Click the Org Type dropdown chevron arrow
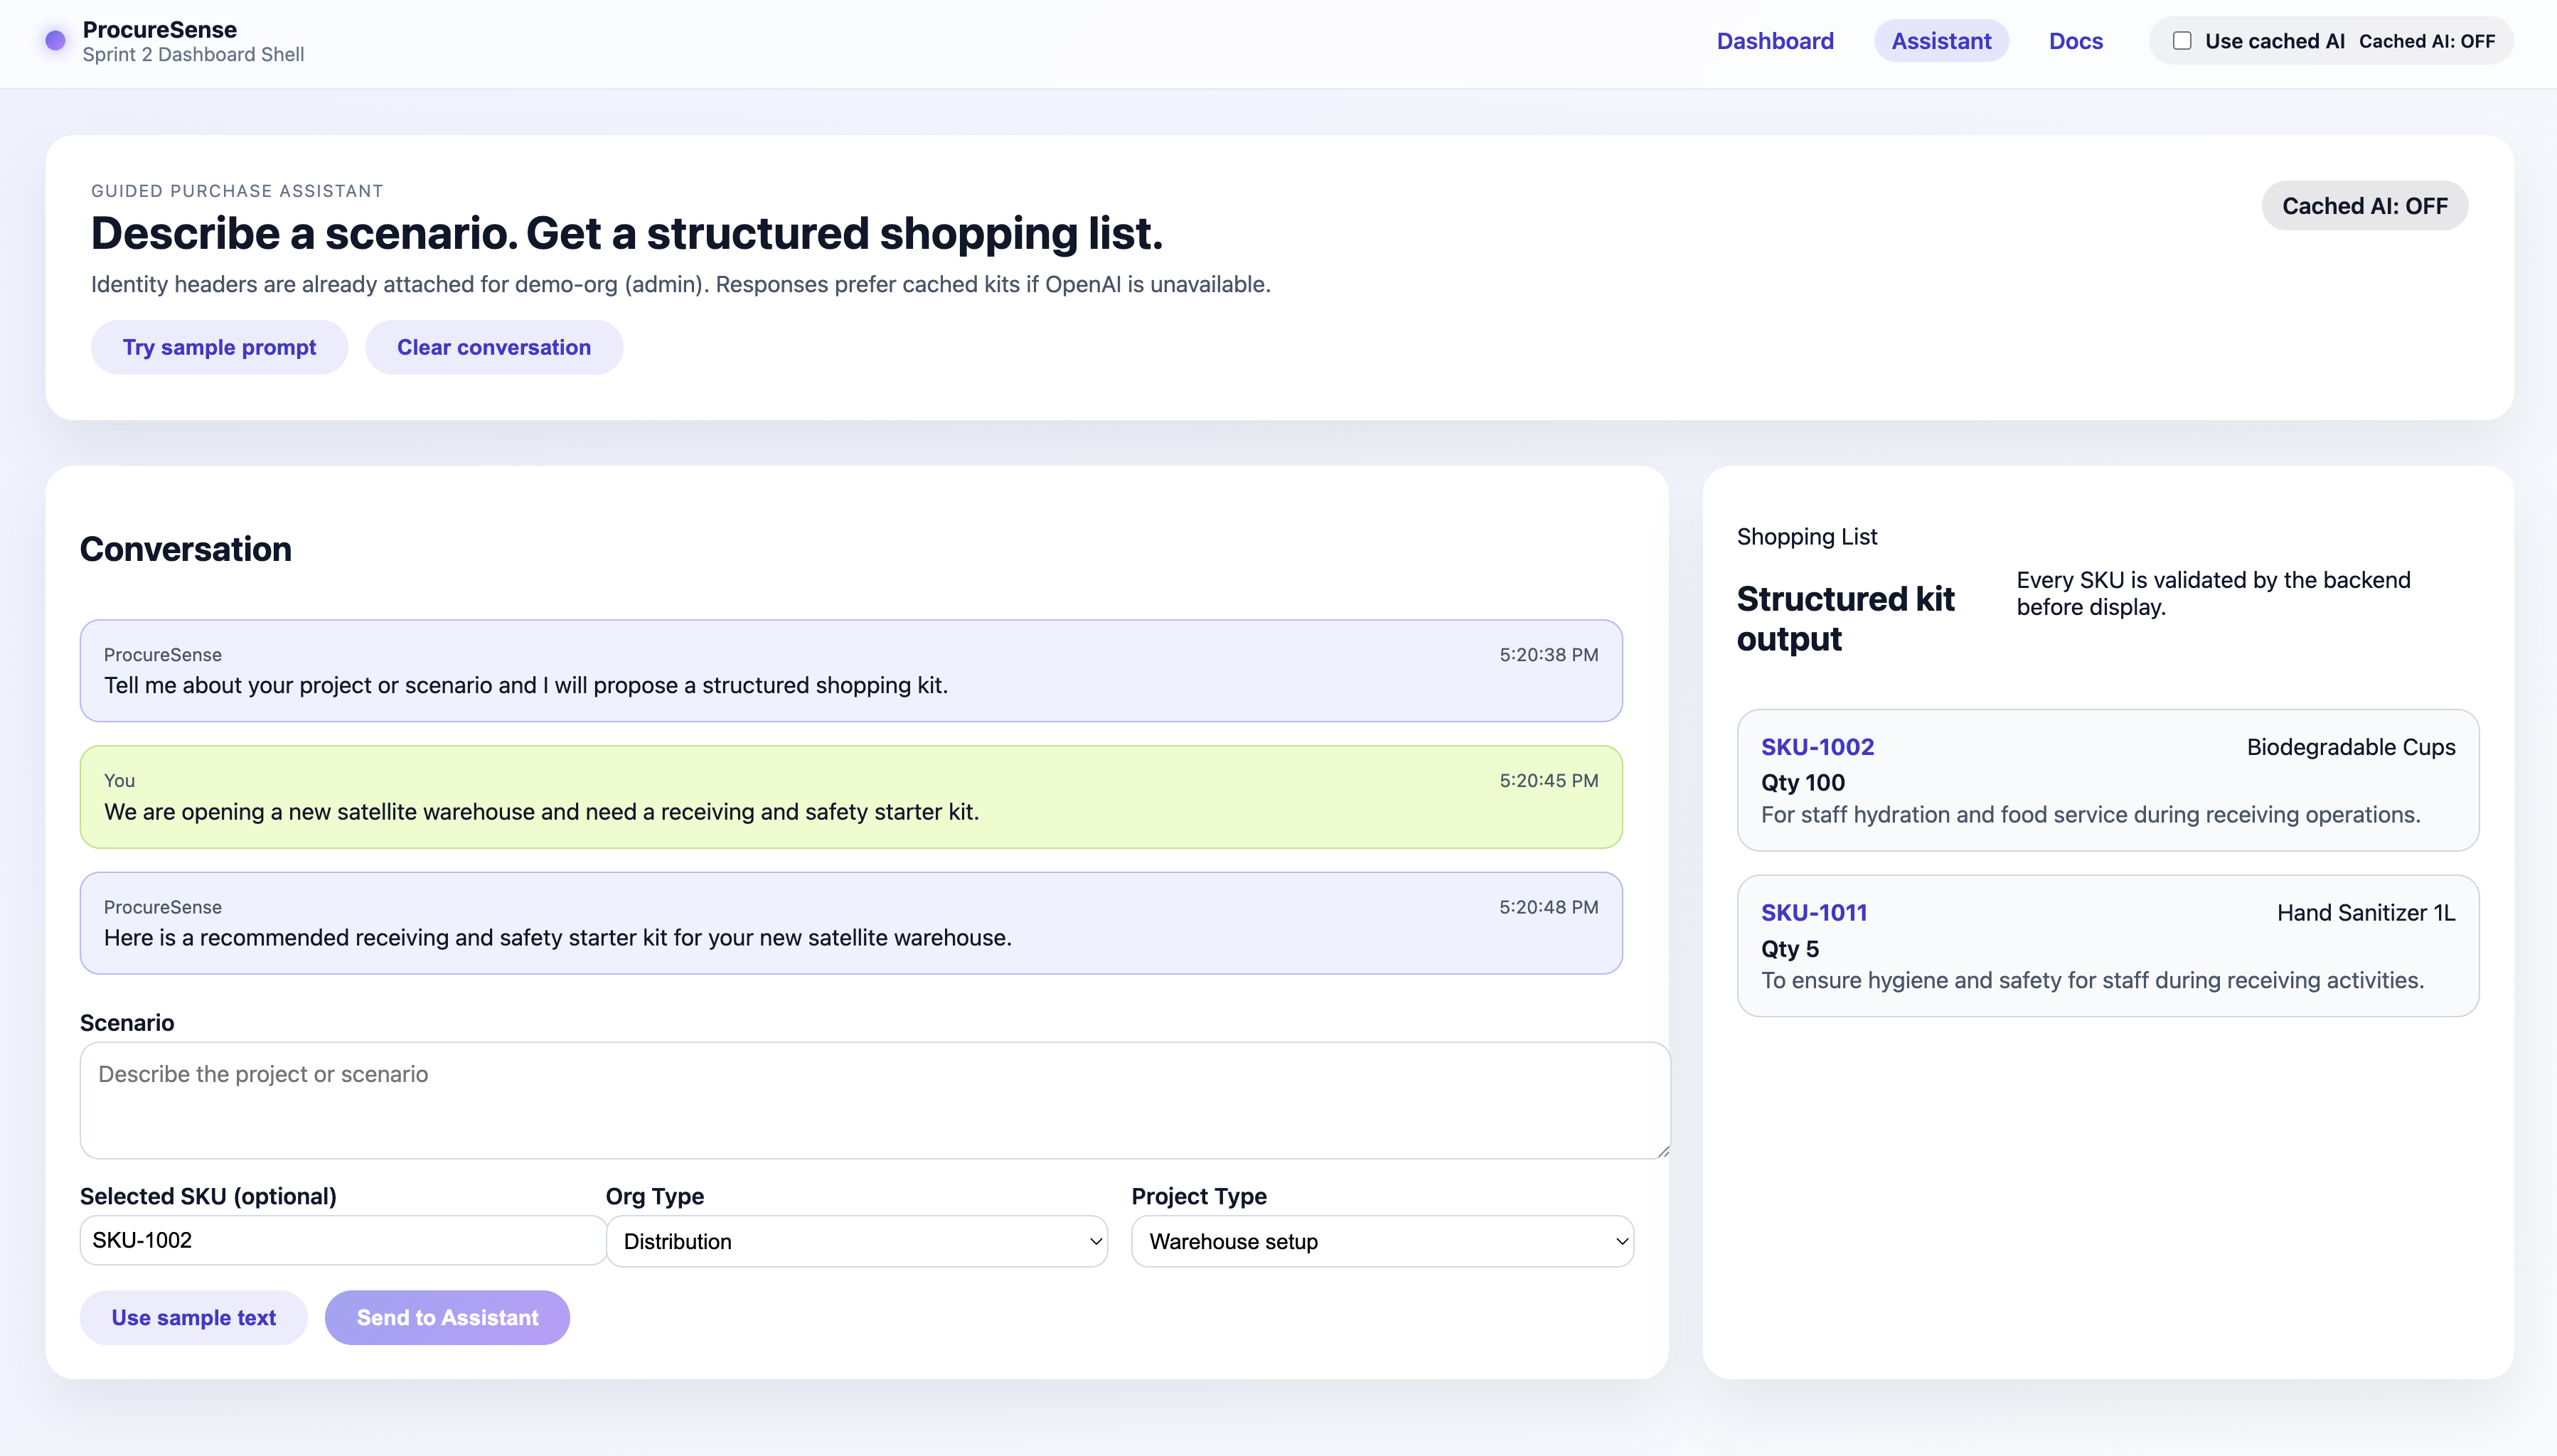Screen dimensions: 2557x1456 (1095, 1241)
